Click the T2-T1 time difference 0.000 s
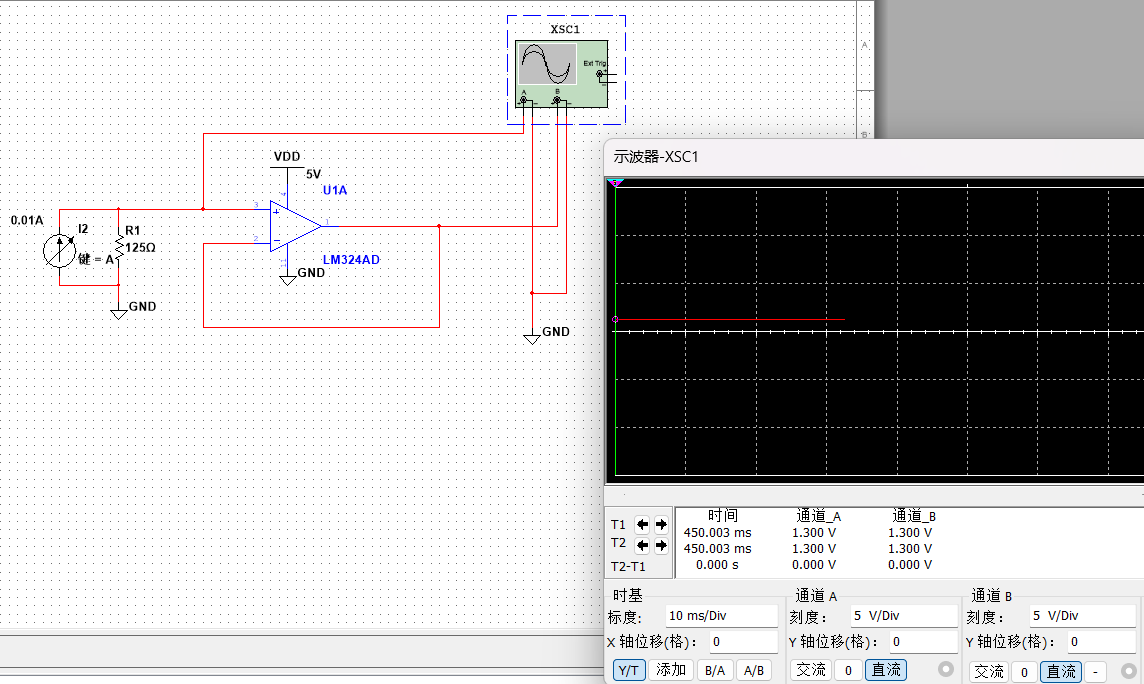 tap(717, 565)
